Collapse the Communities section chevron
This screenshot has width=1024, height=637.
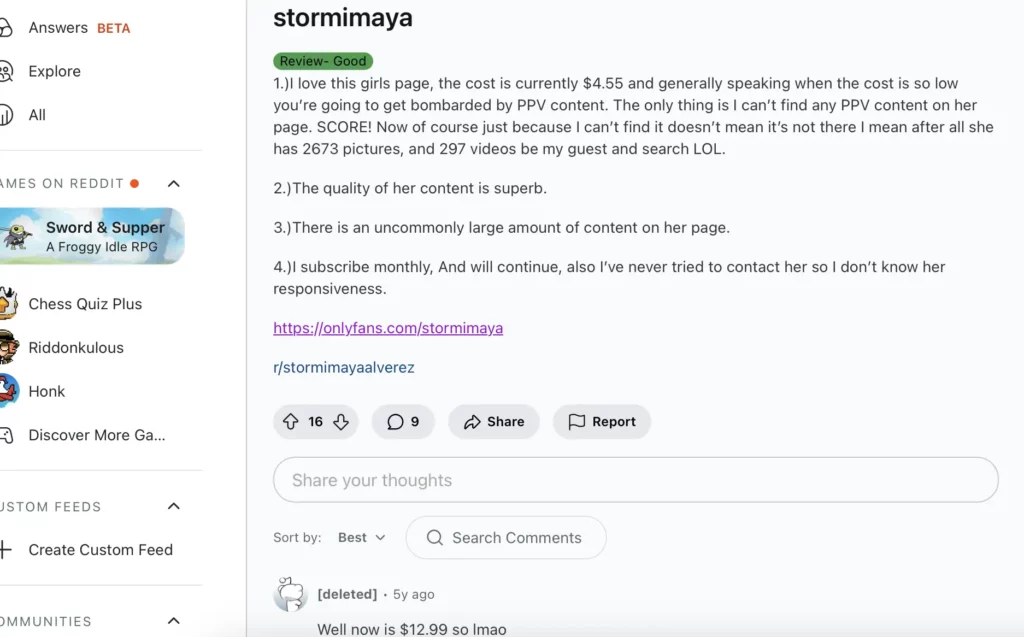click(x=174, y=621)
